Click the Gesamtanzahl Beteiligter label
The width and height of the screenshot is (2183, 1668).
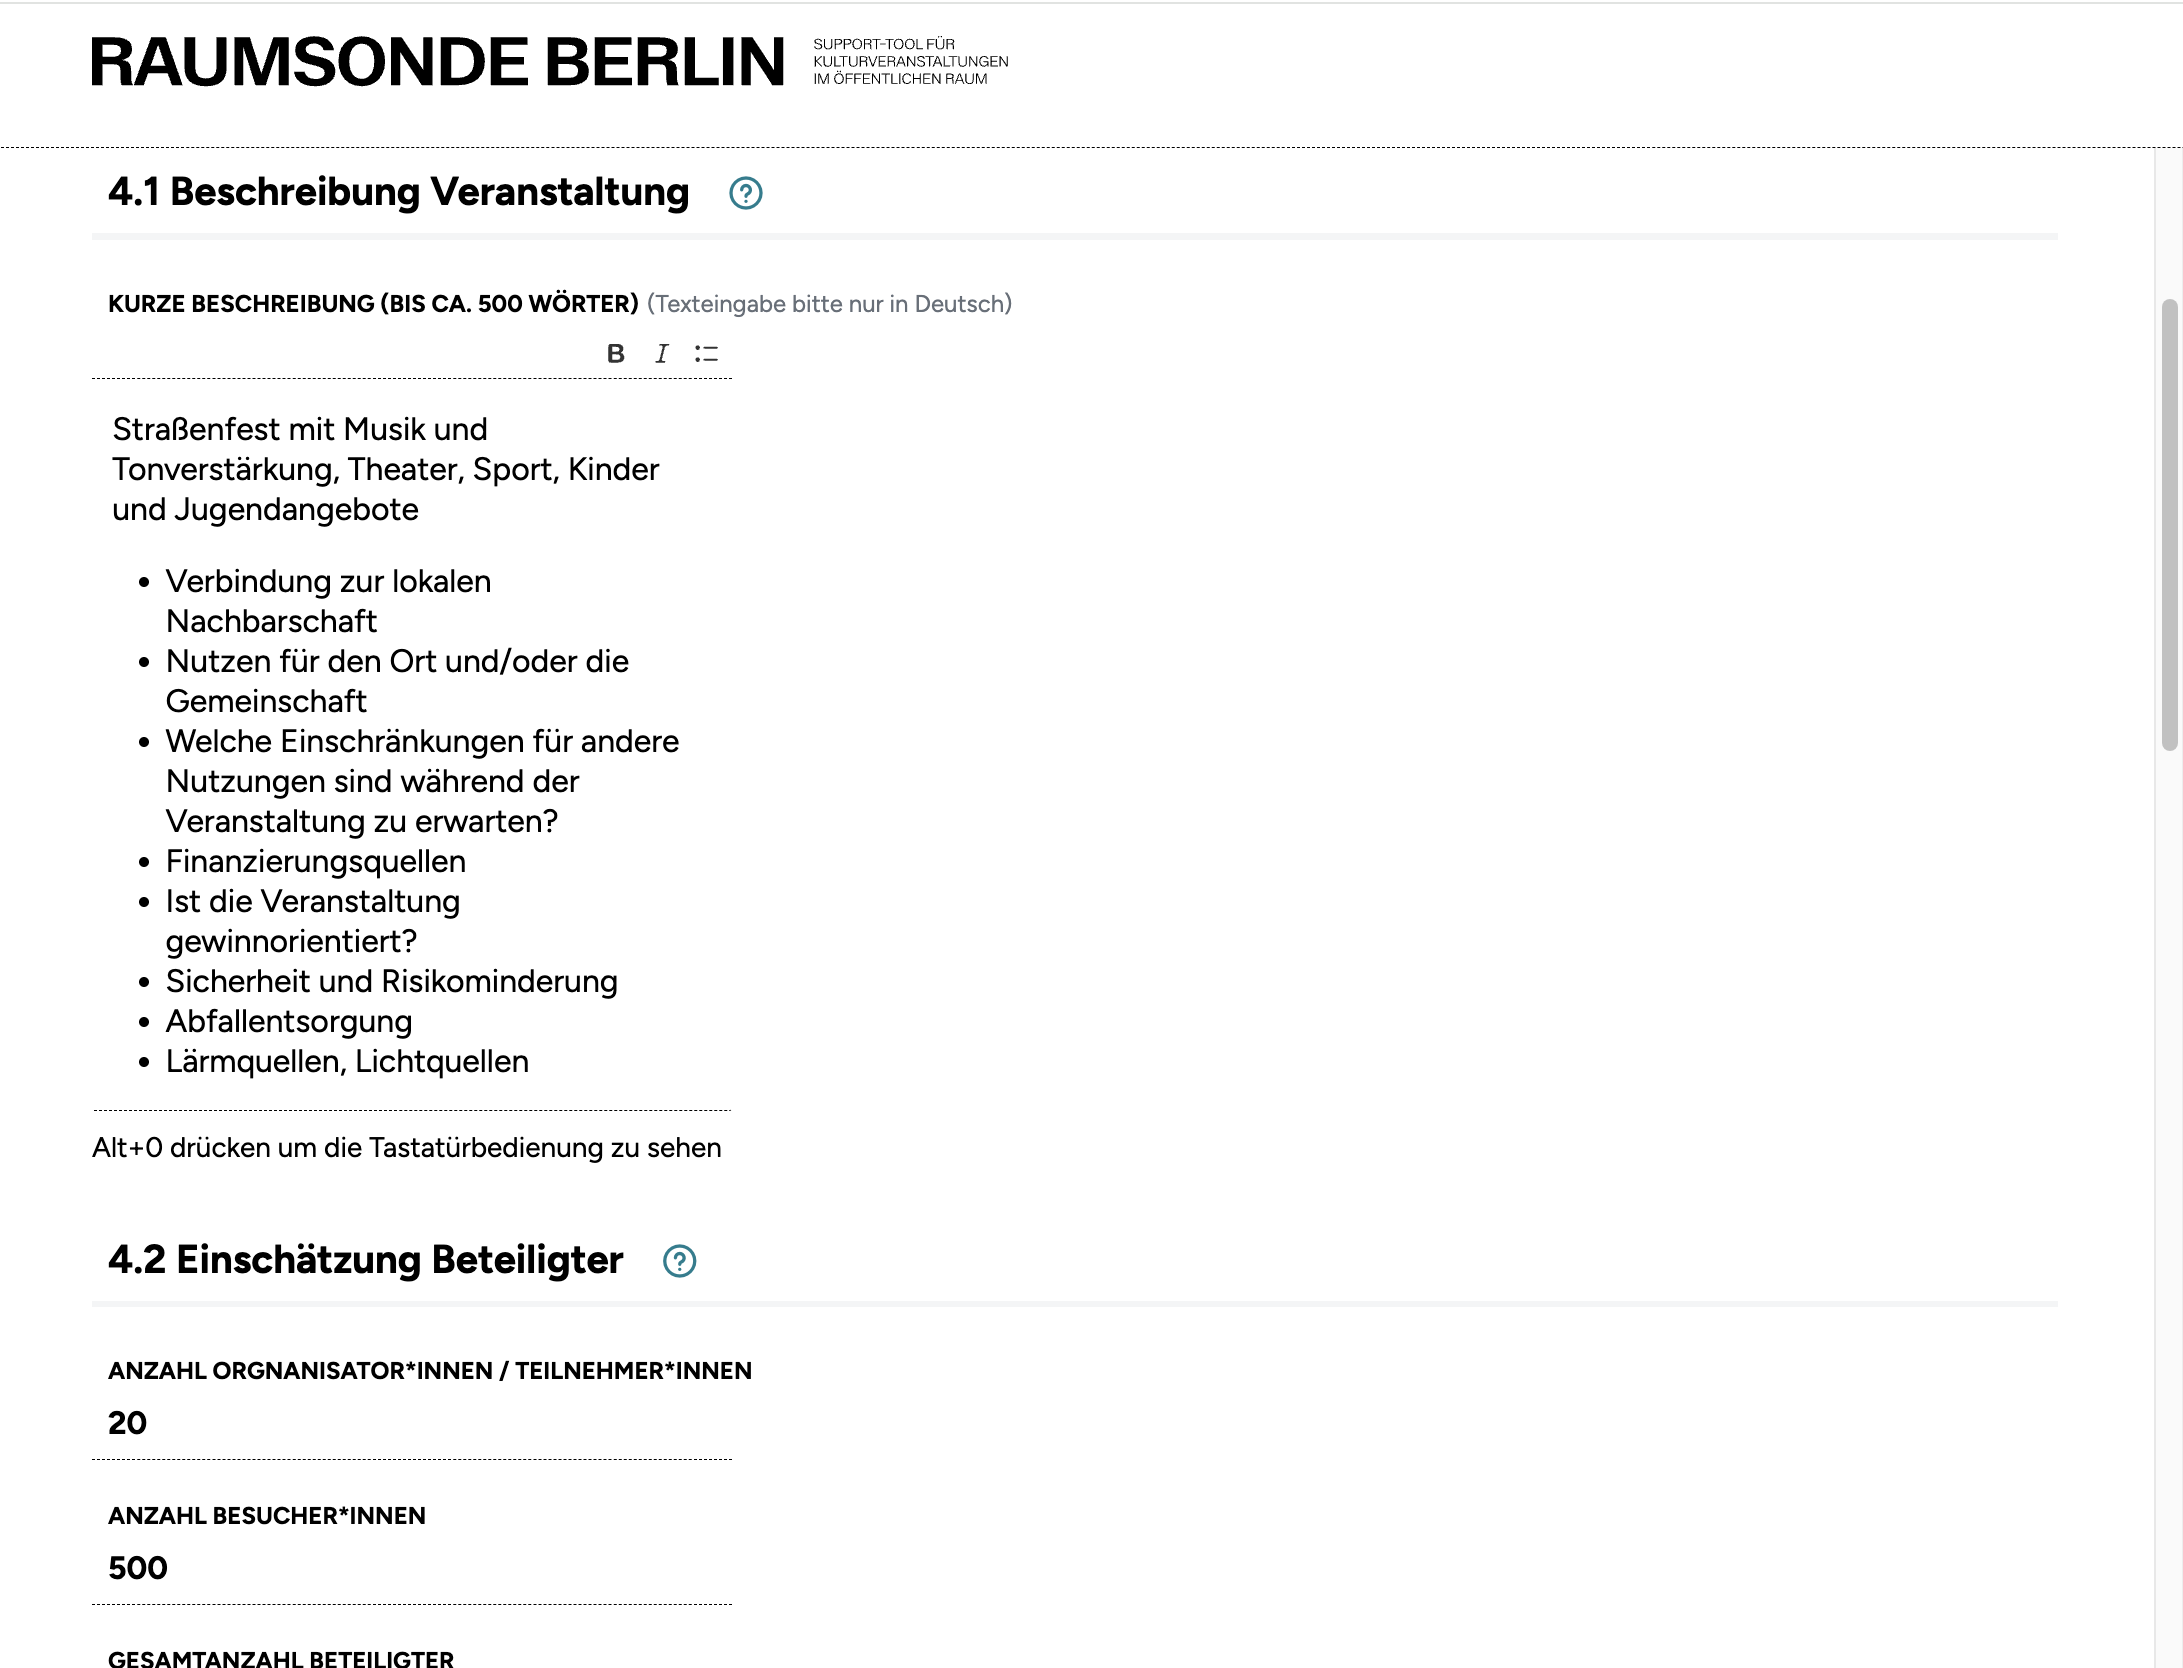coord(281,1658)
